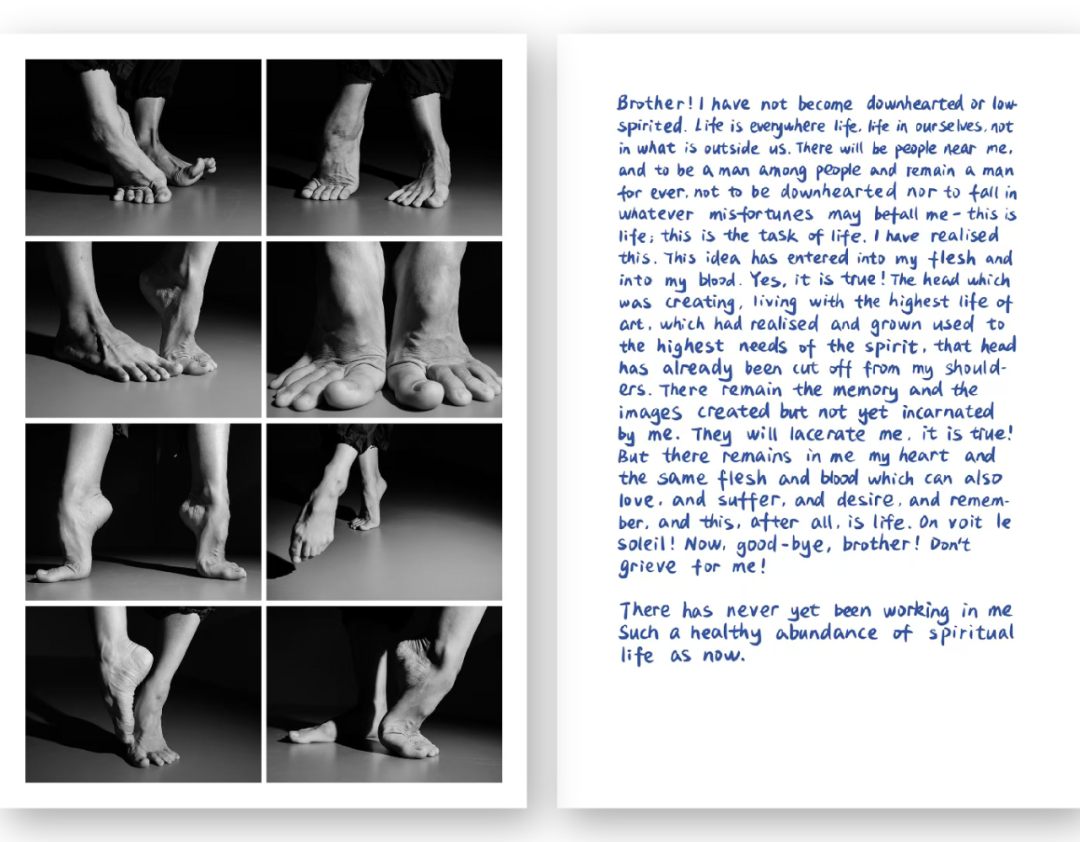This screenshot has height=842, width=1080.
Task: Click the third-row left photo of feet on tiptoe
Action: pyautogui.click(x=143, y=511)
